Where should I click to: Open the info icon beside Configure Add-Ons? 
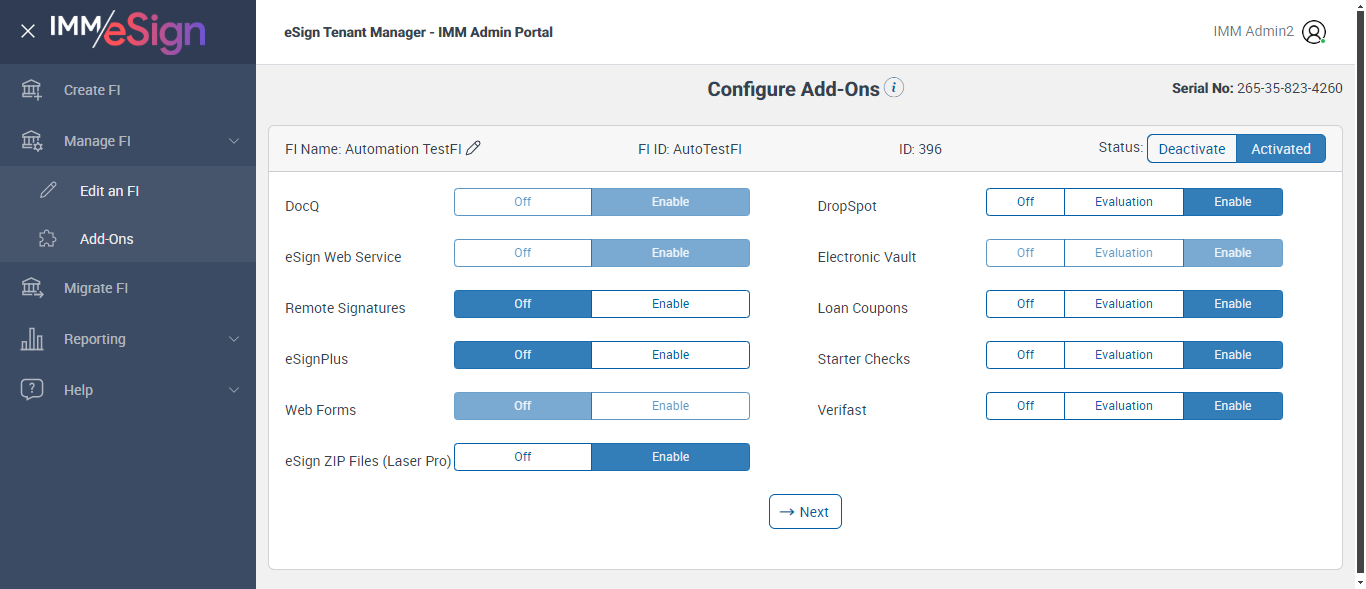click(x=894, y=88)
